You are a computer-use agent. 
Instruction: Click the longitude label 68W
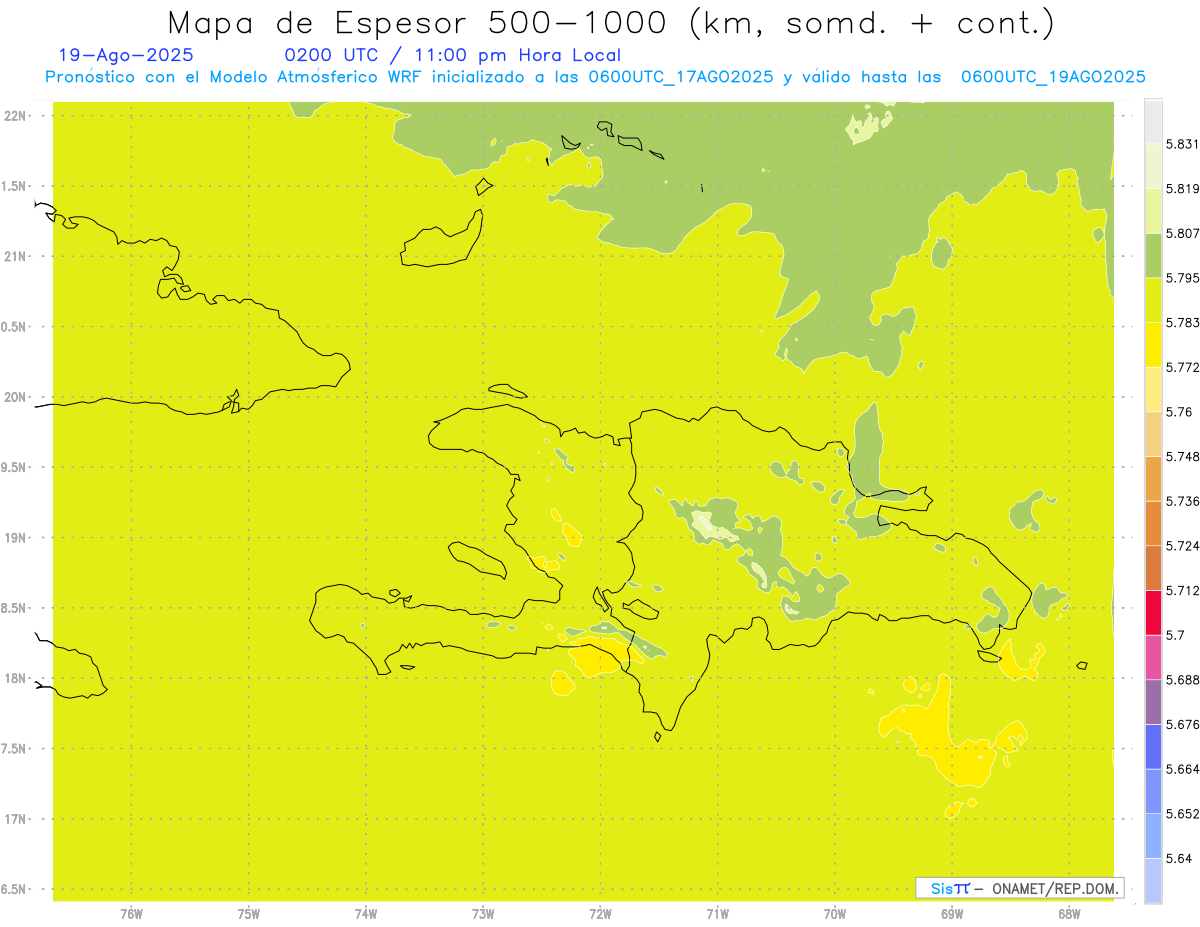click(1068, 914)
